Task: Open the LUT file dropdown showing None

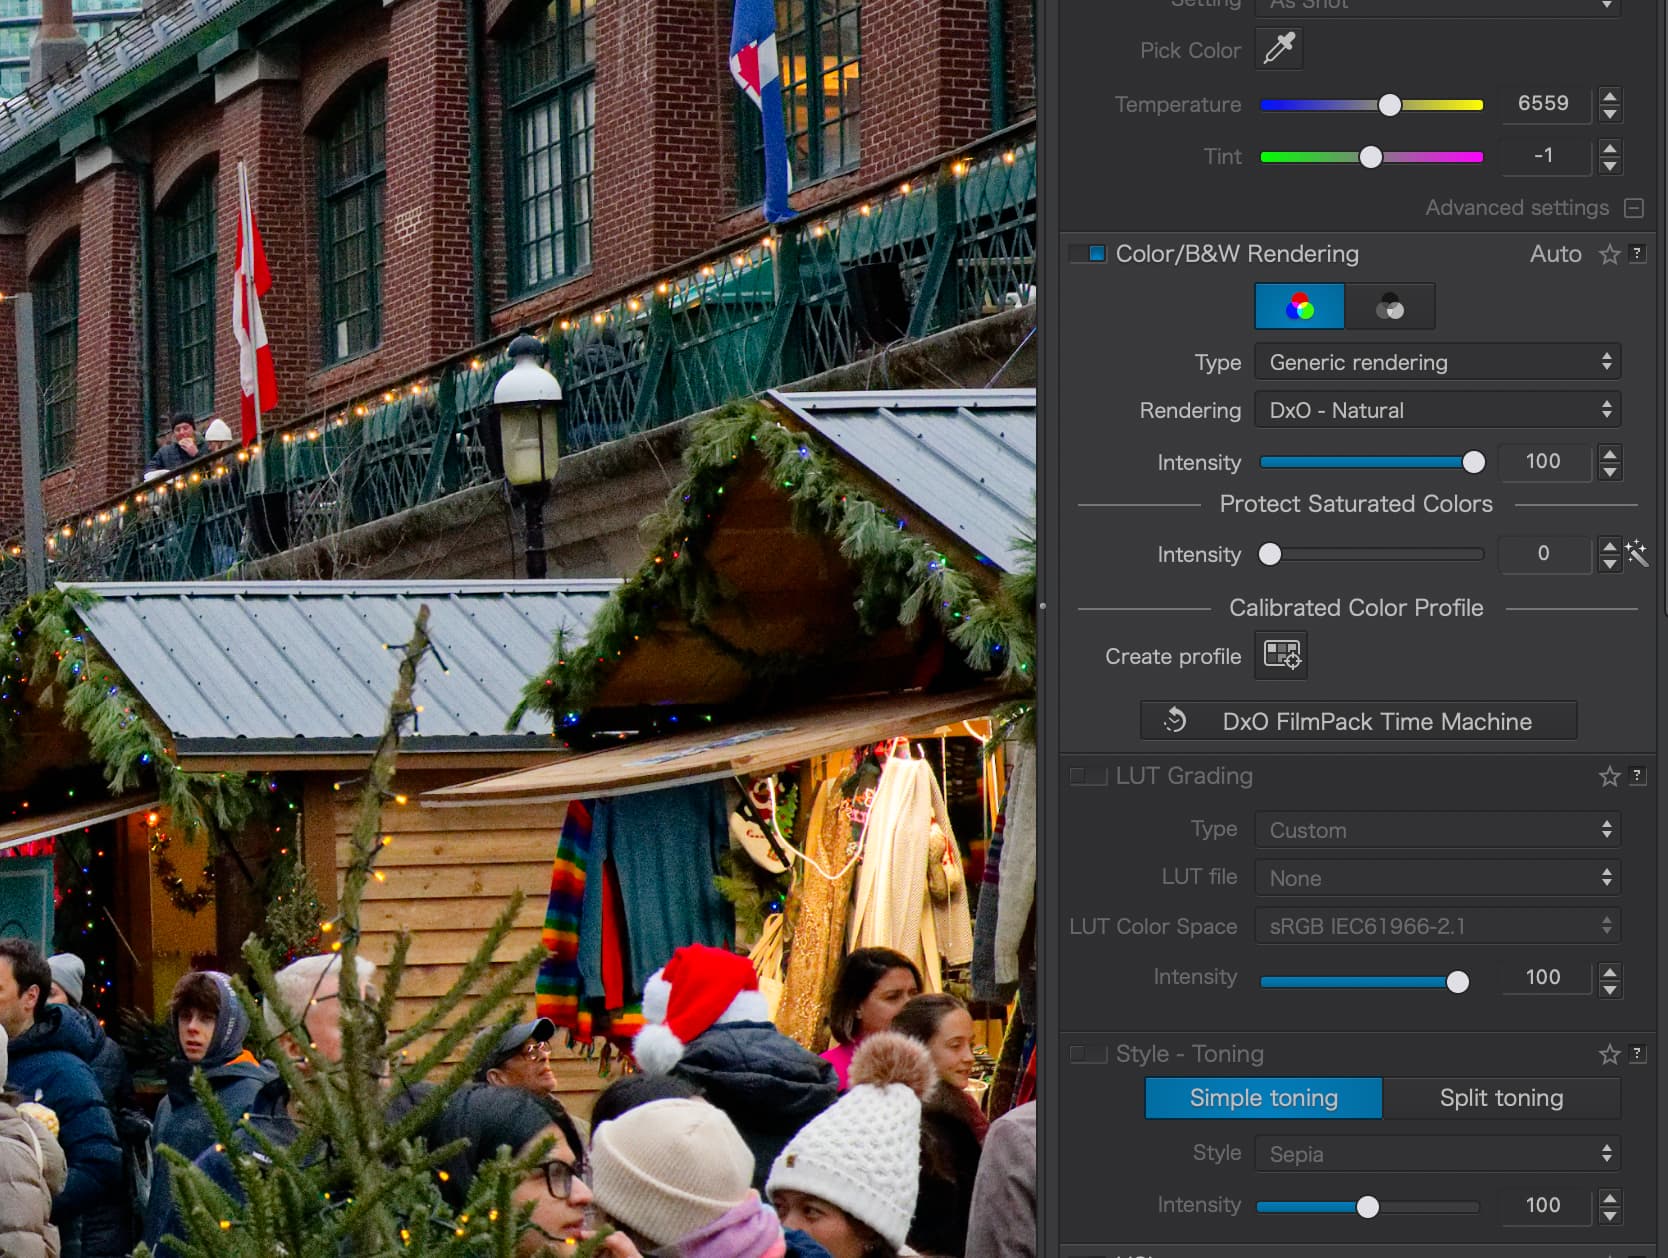Action: 1437,877
